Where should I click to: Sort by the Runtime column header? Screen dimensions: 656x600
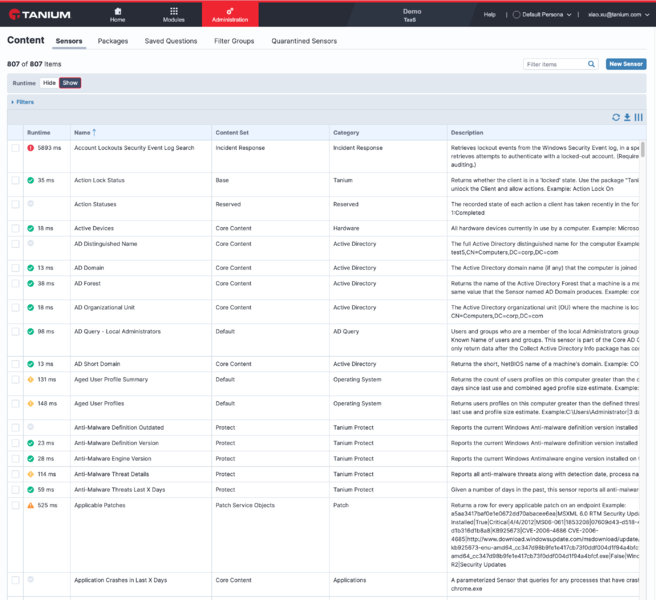[38, 133]
